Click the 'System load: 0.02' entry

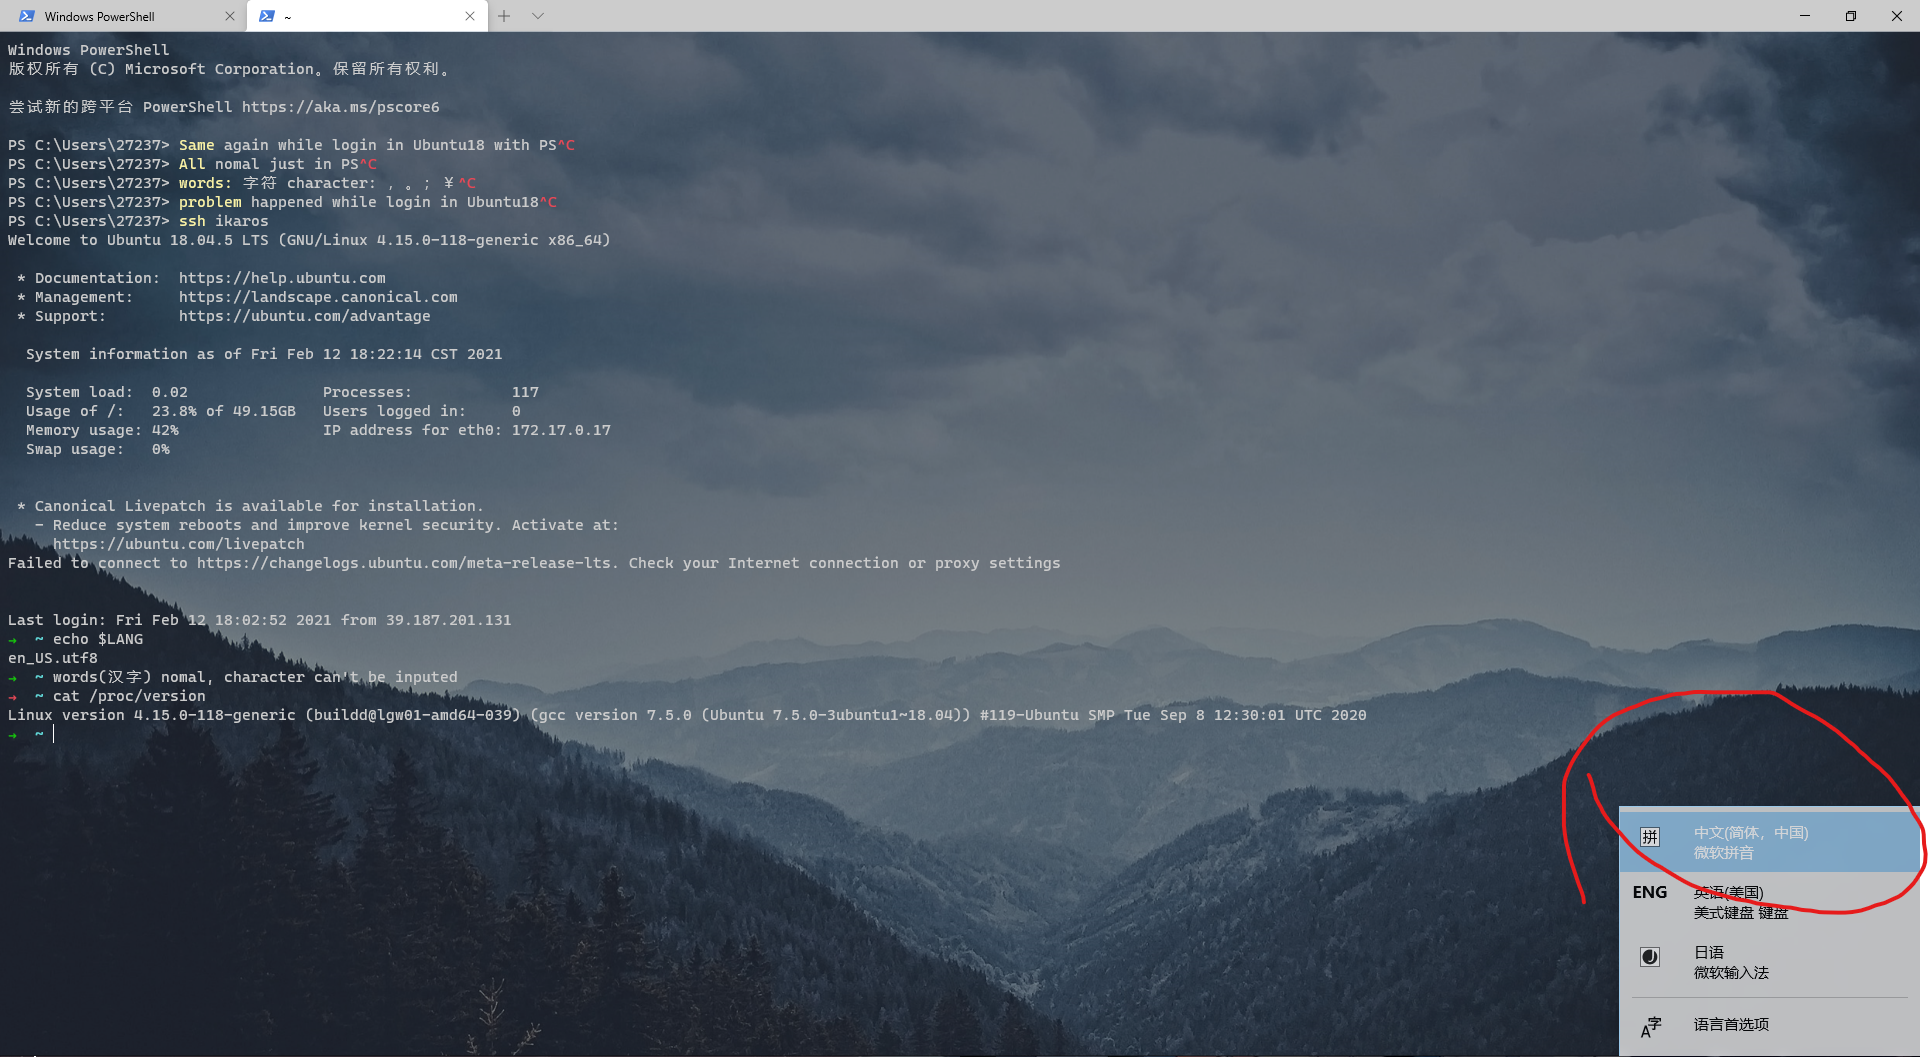[x=107, y=392]
